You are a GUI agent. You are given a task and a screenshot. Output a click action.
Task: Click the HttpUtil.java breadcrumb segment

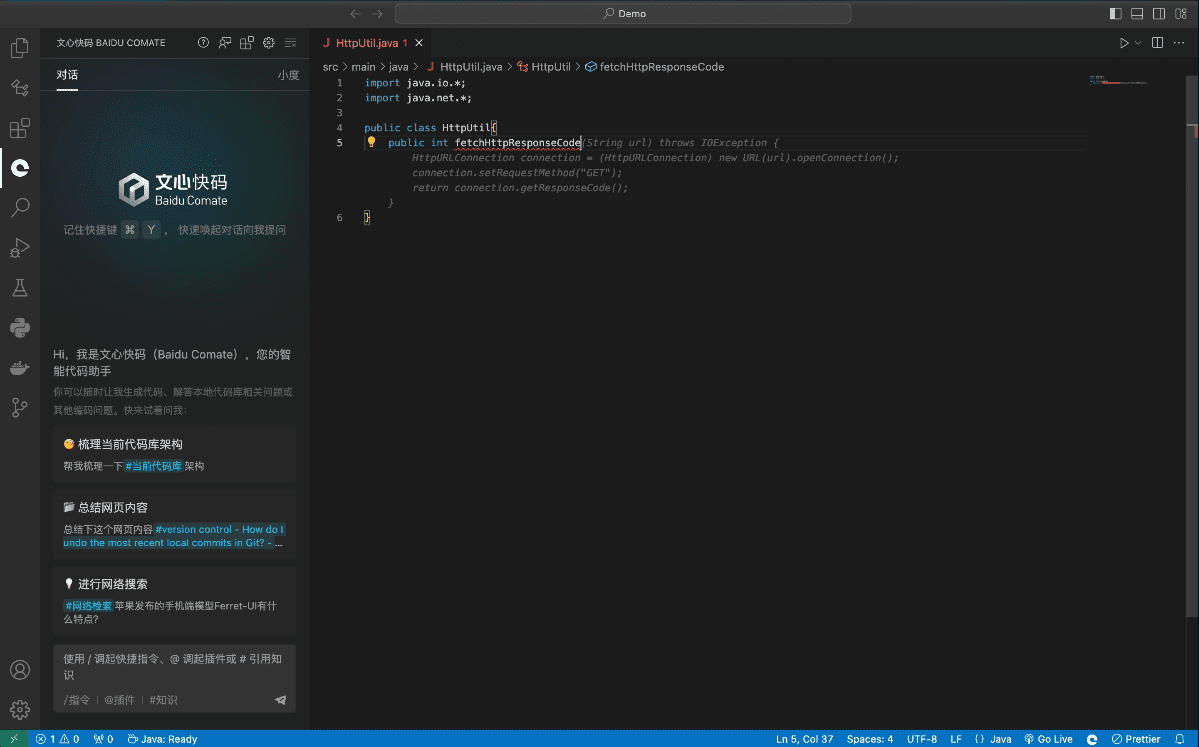pyautogui.click(x=463, y=67)
